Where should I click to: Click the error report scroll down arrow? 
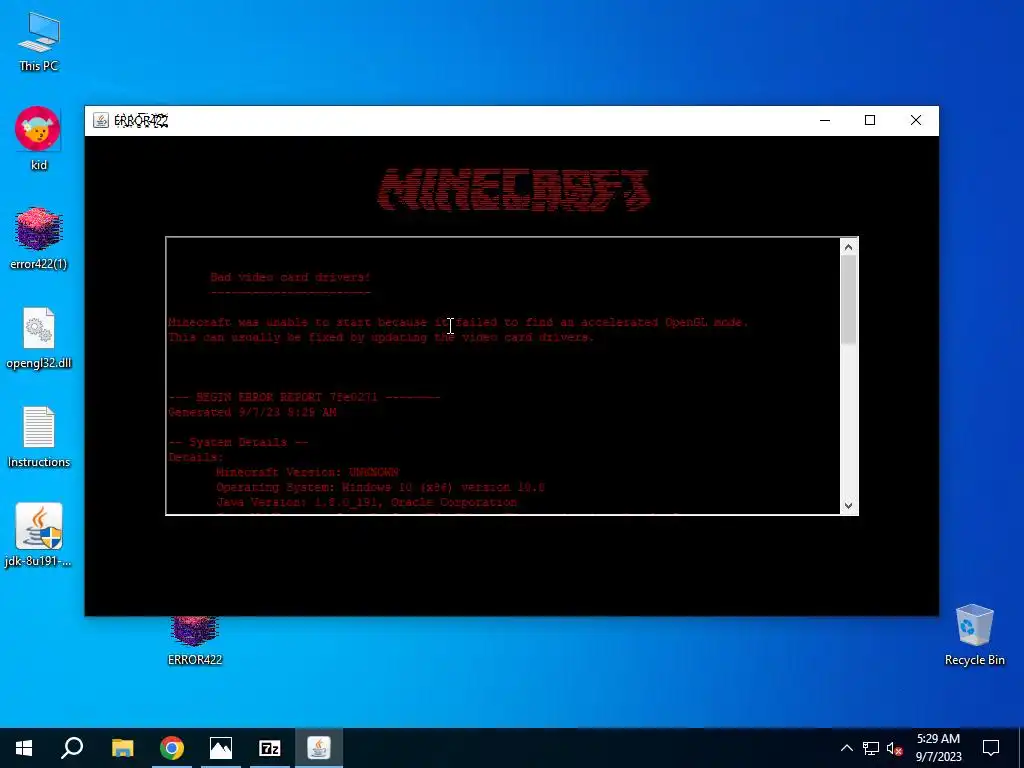[x=848, y=505]
